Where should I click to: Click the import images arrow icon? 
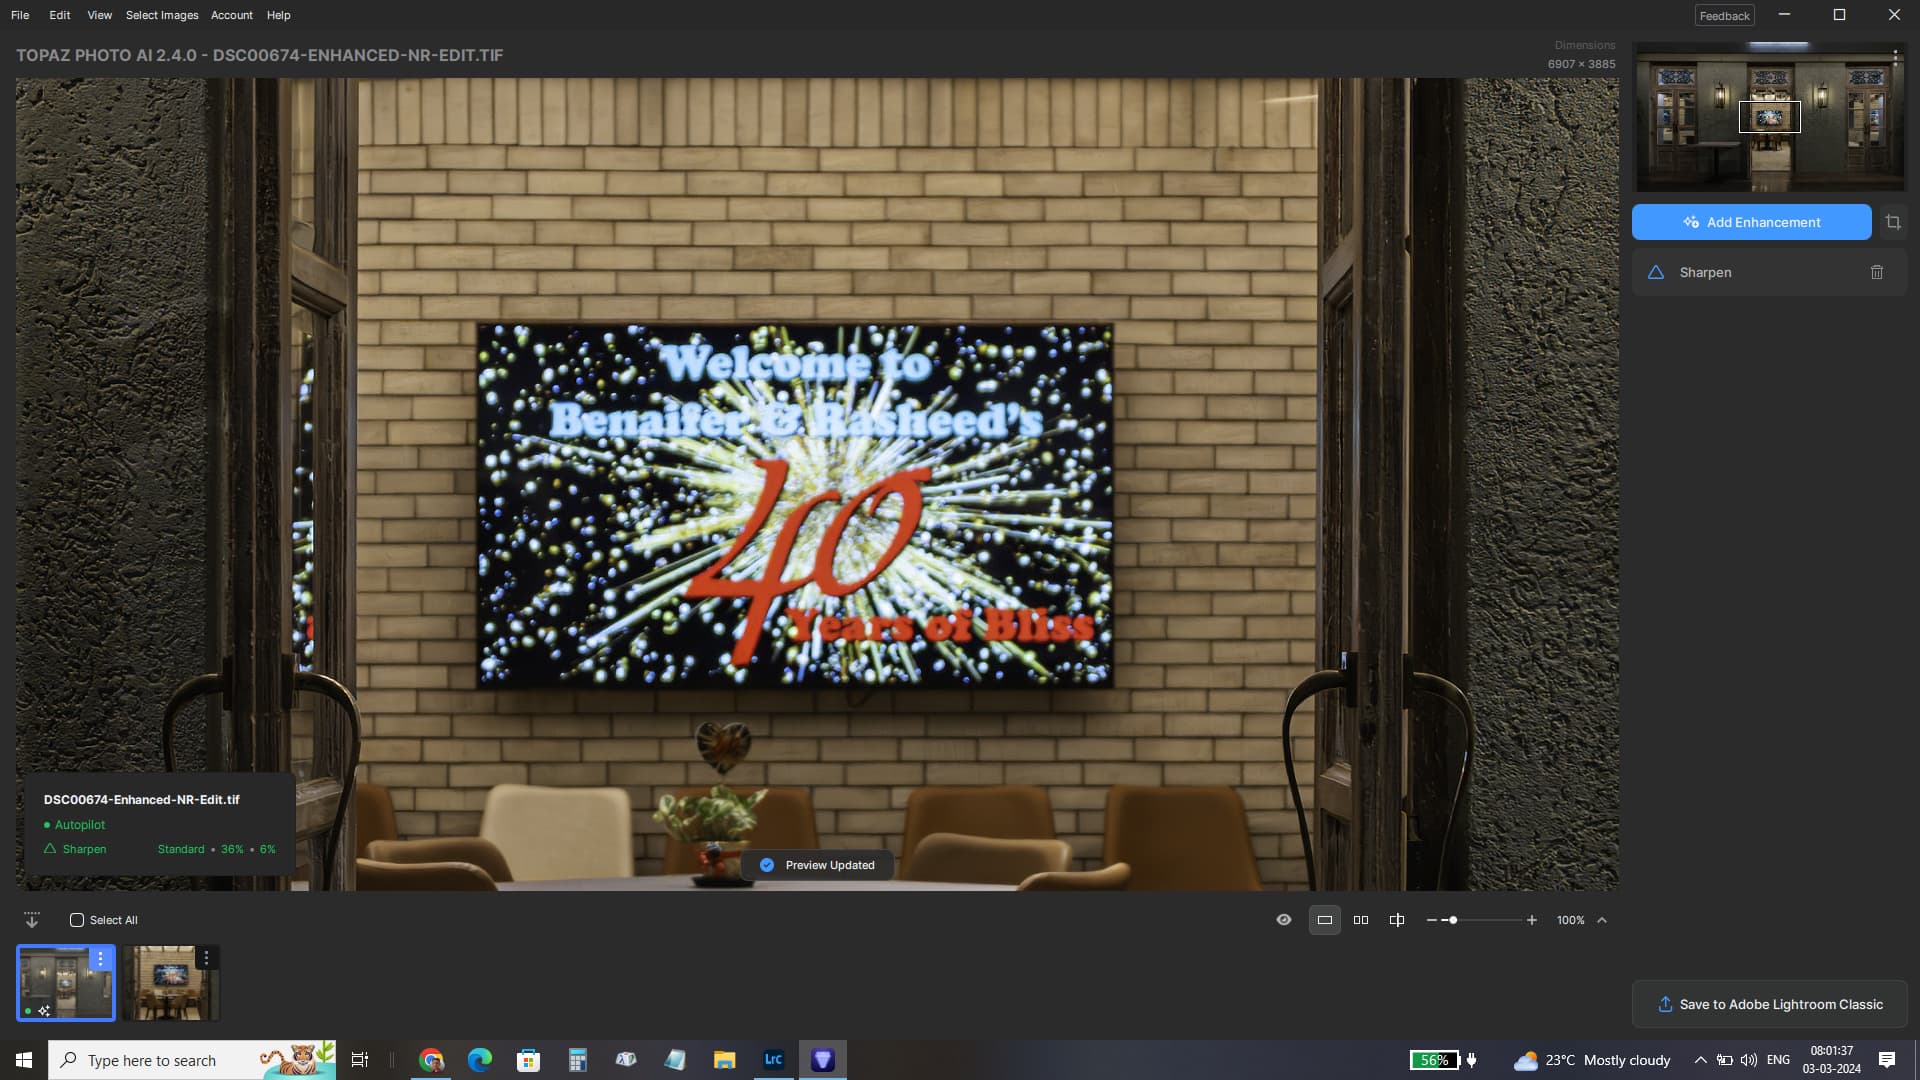(32, 920)
